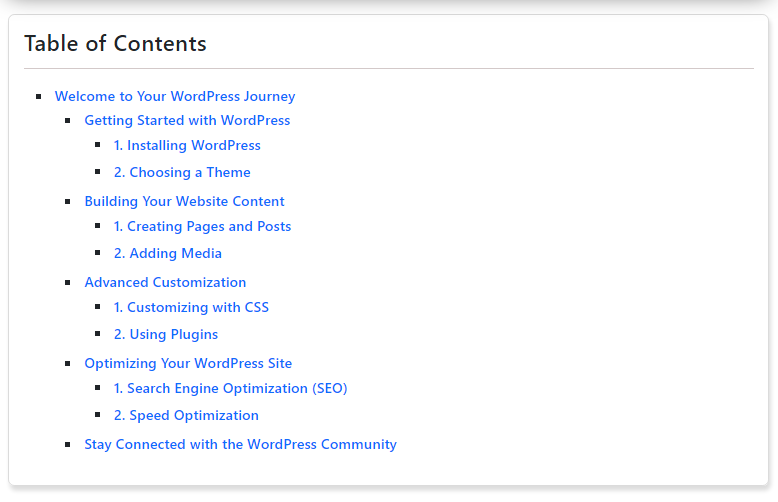The height and width of the screenshot is (502, 778).
Task: Go to 1. Creating Pages and Posts
Action: tap(202, 226)
